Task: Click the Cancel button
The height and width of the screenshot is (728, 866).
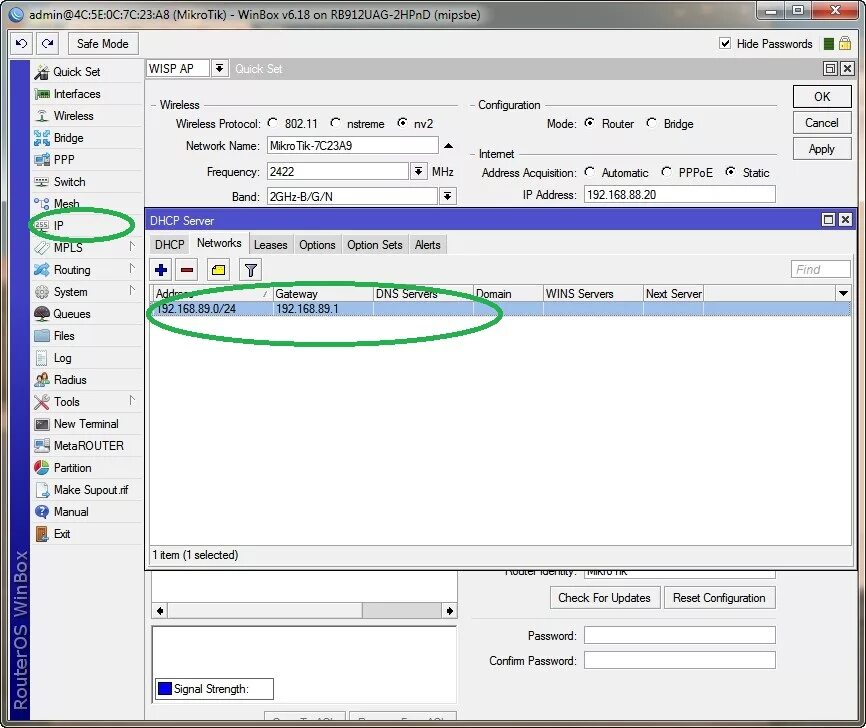Action: [822, 123]
